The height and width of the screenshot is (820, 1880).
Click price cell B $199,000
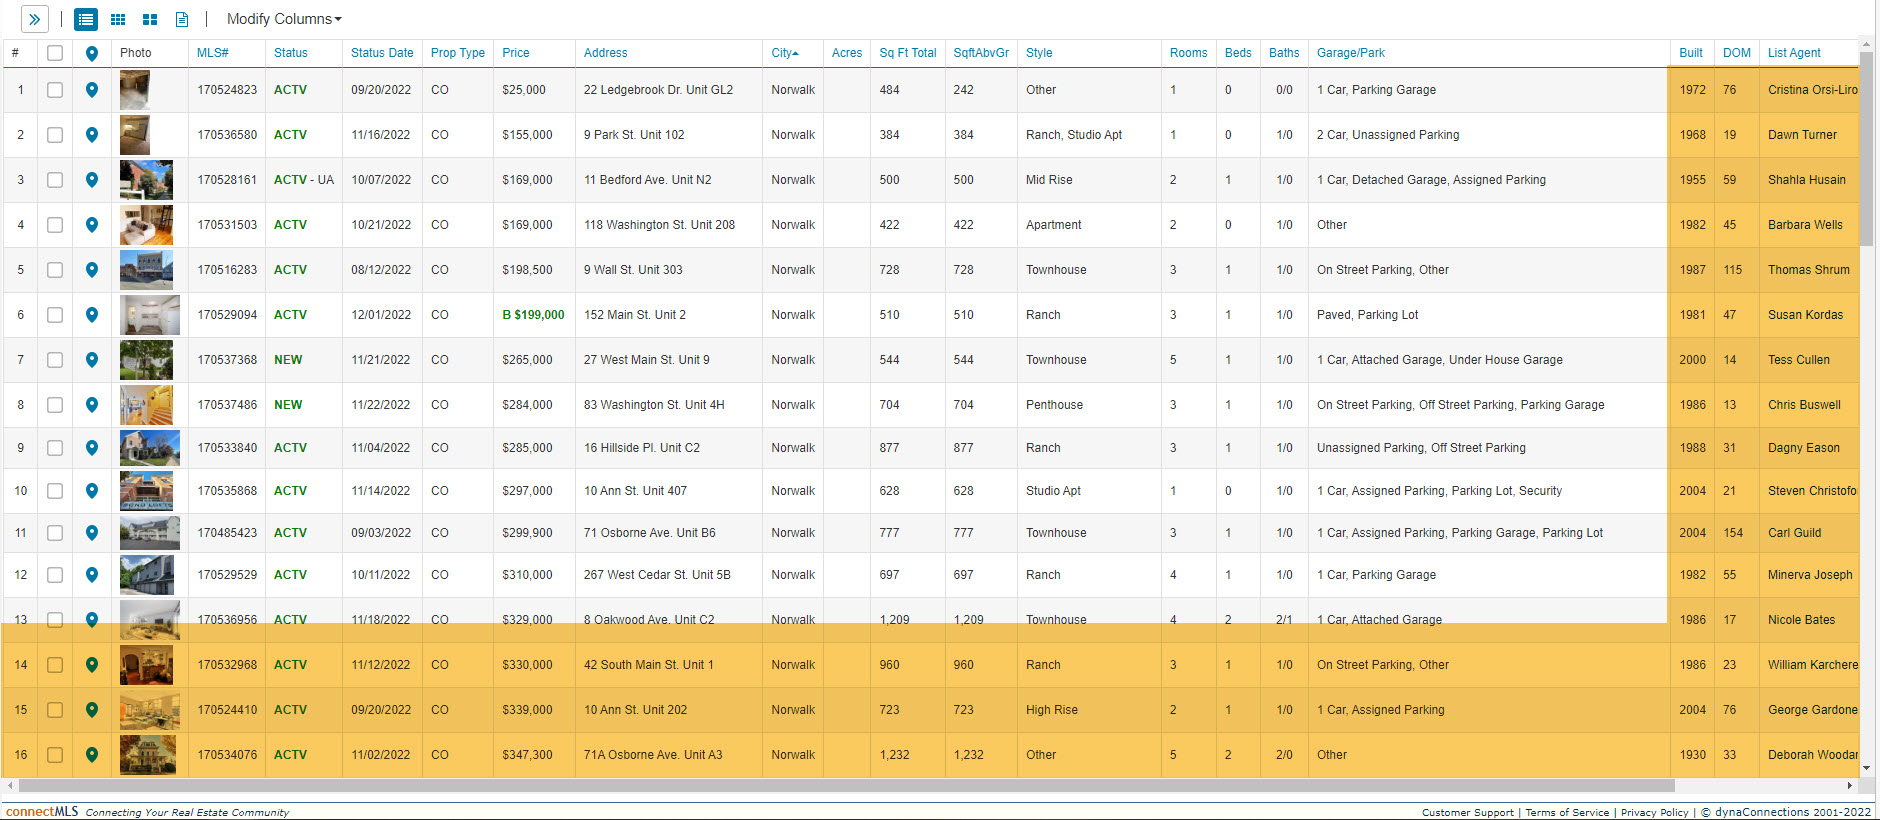pos(533,315)
